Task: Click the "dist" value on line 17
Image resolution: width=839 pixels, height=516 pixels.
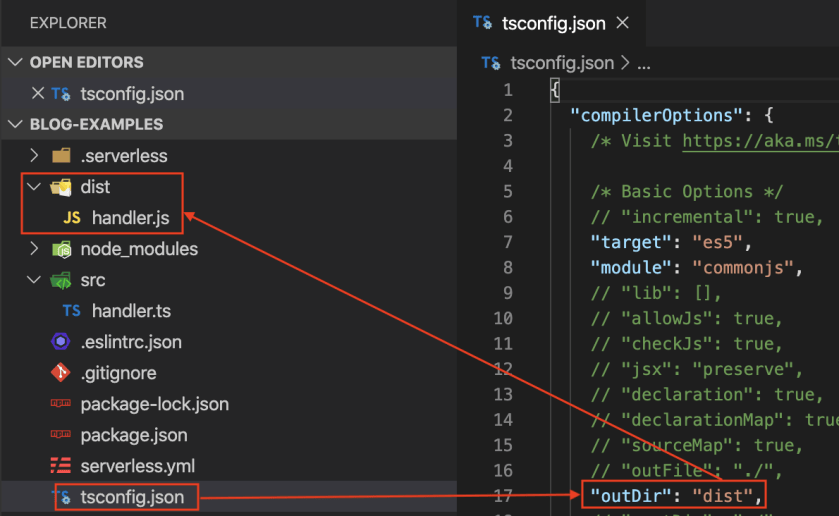Action: point(722,496)
